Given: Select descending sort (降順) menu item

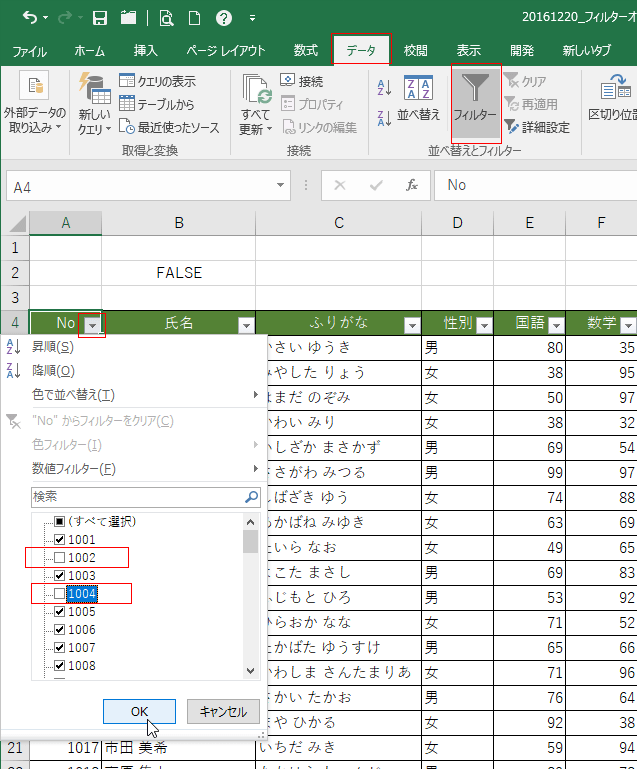Looking at the screenshot, I should coord(52,371).
